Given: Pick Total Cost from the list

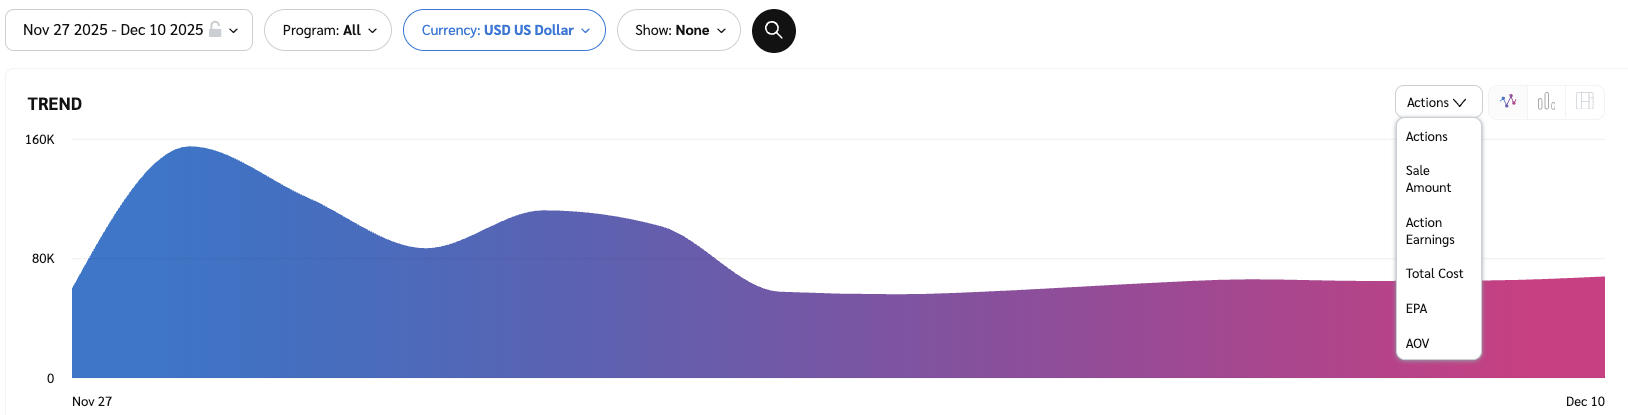Looking at the screenshot, I should click(x=1434, y=274).
